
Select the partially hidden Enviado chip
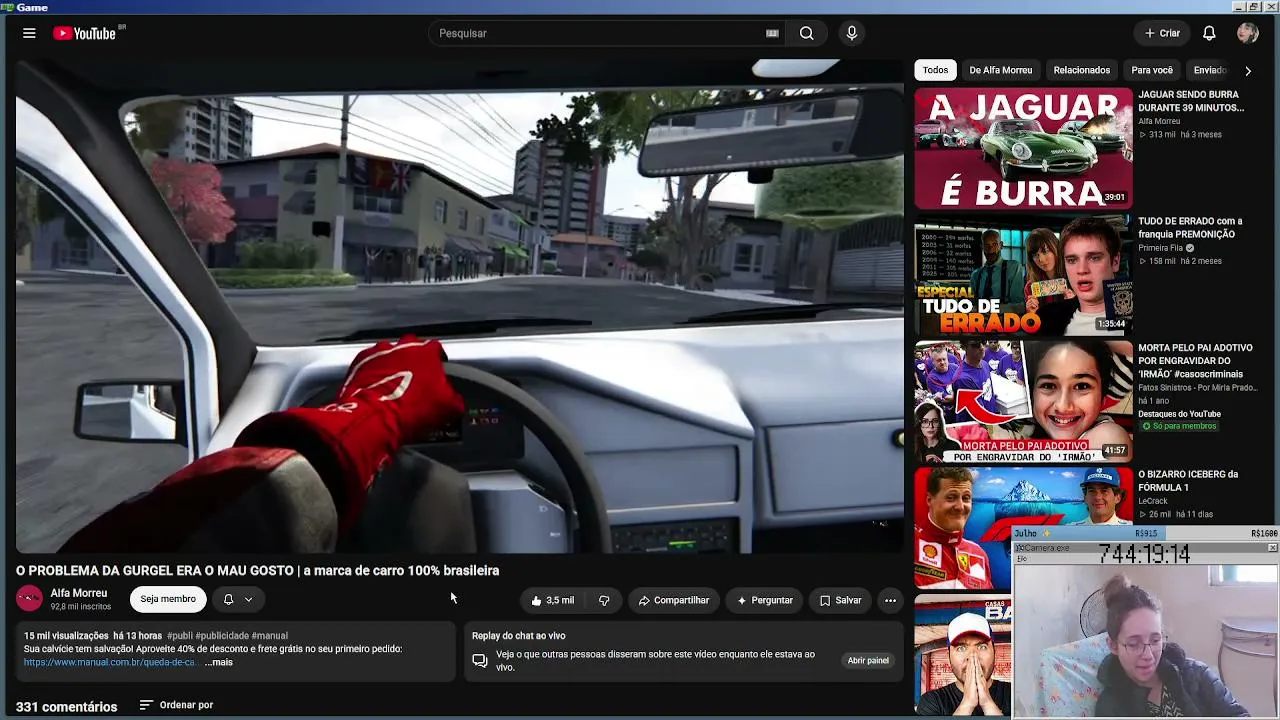click(x=1209, y=70)
